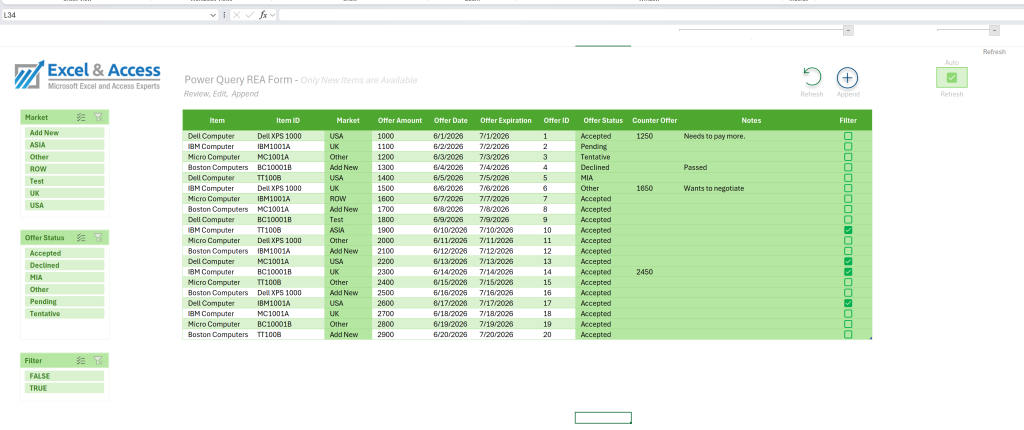Check Filter box for Offer ID 6
1024x430 pixels.
pos(848,188)
